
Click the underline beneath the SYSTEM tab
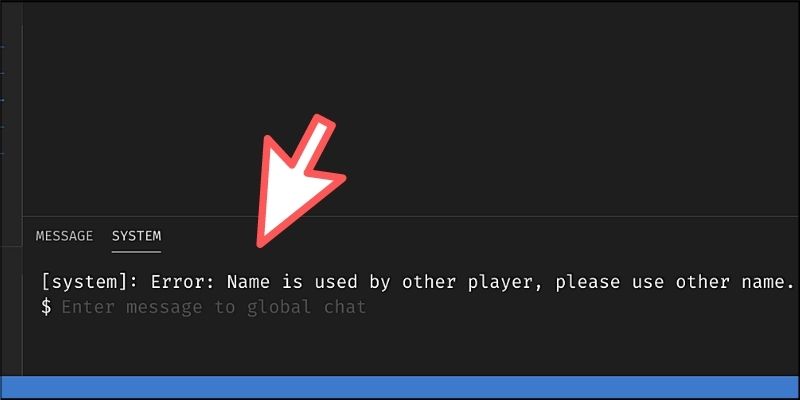pos(136,252)
